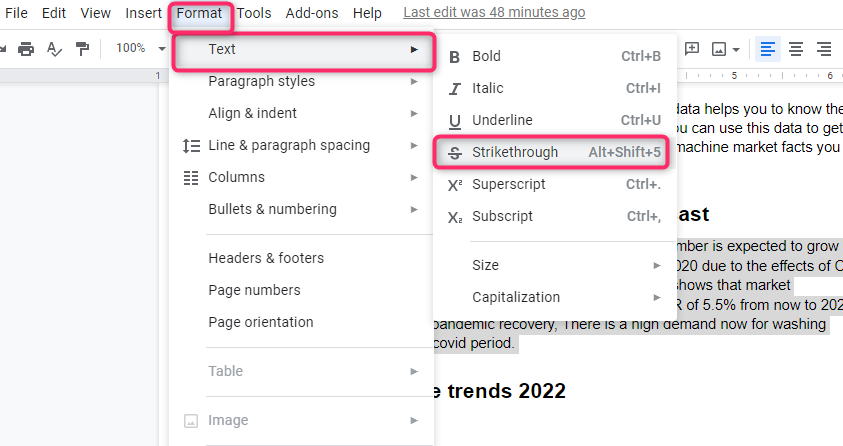Open the Tools menu
843x446 pixels.
(254, 13)
